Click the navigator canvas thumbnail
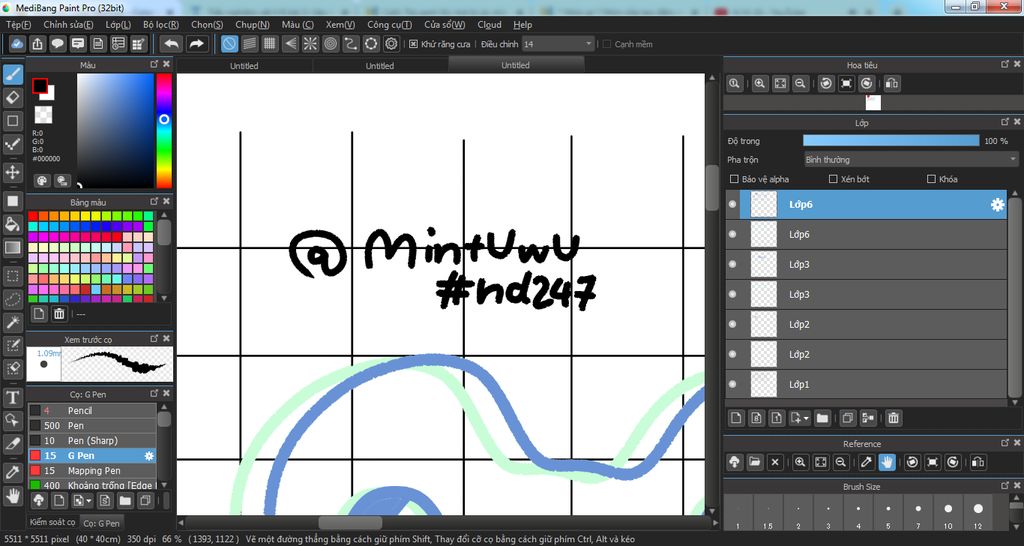The width and height of the screenshot is (1024, 546). coord(873,103)
